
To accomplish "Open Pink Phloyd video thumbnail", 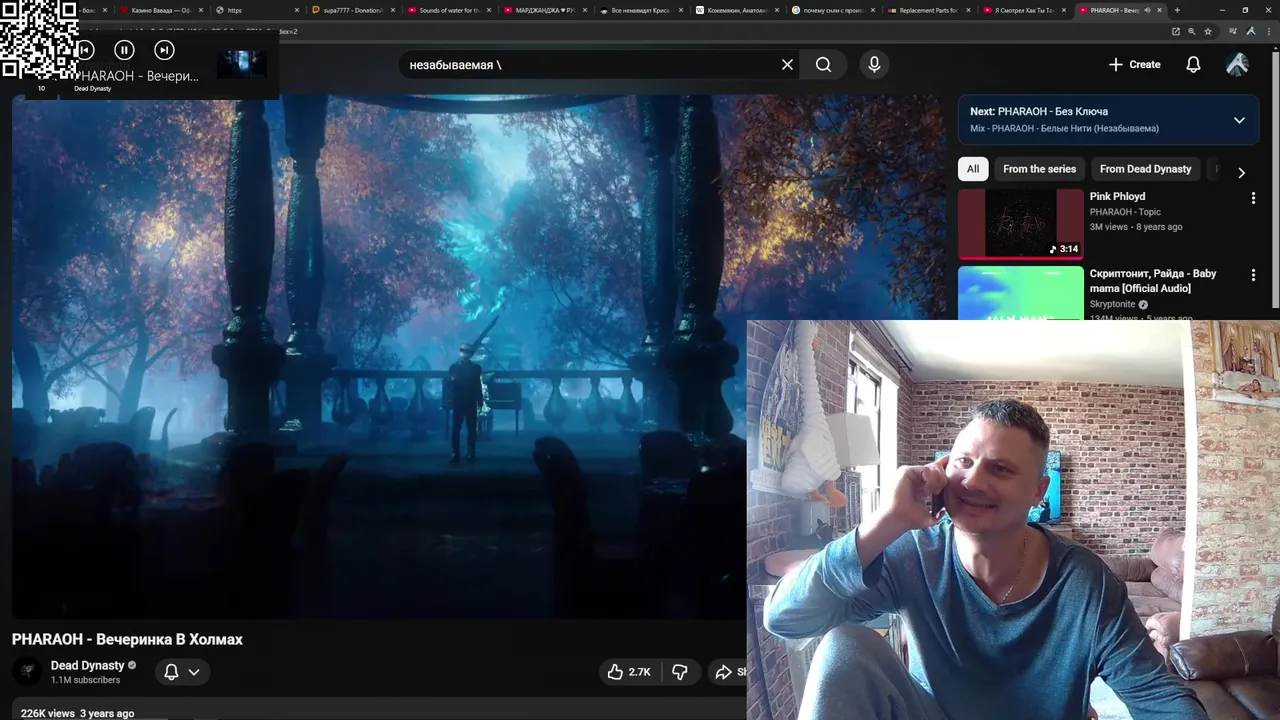I will [1021, 224].
